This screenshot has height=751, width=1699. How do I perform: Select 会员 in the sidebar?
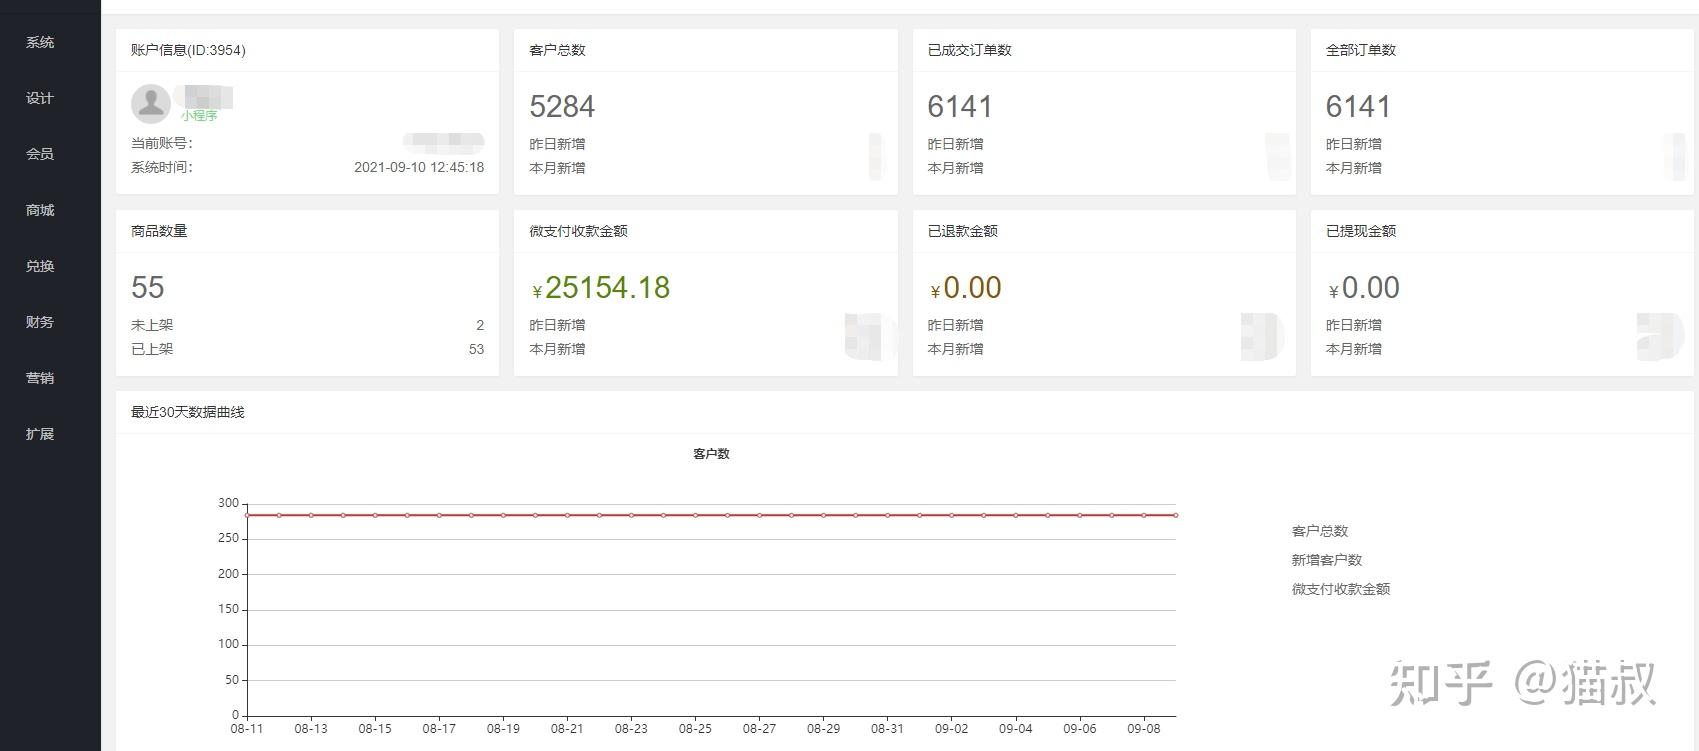pyautogui.click(x=40, y=154)
